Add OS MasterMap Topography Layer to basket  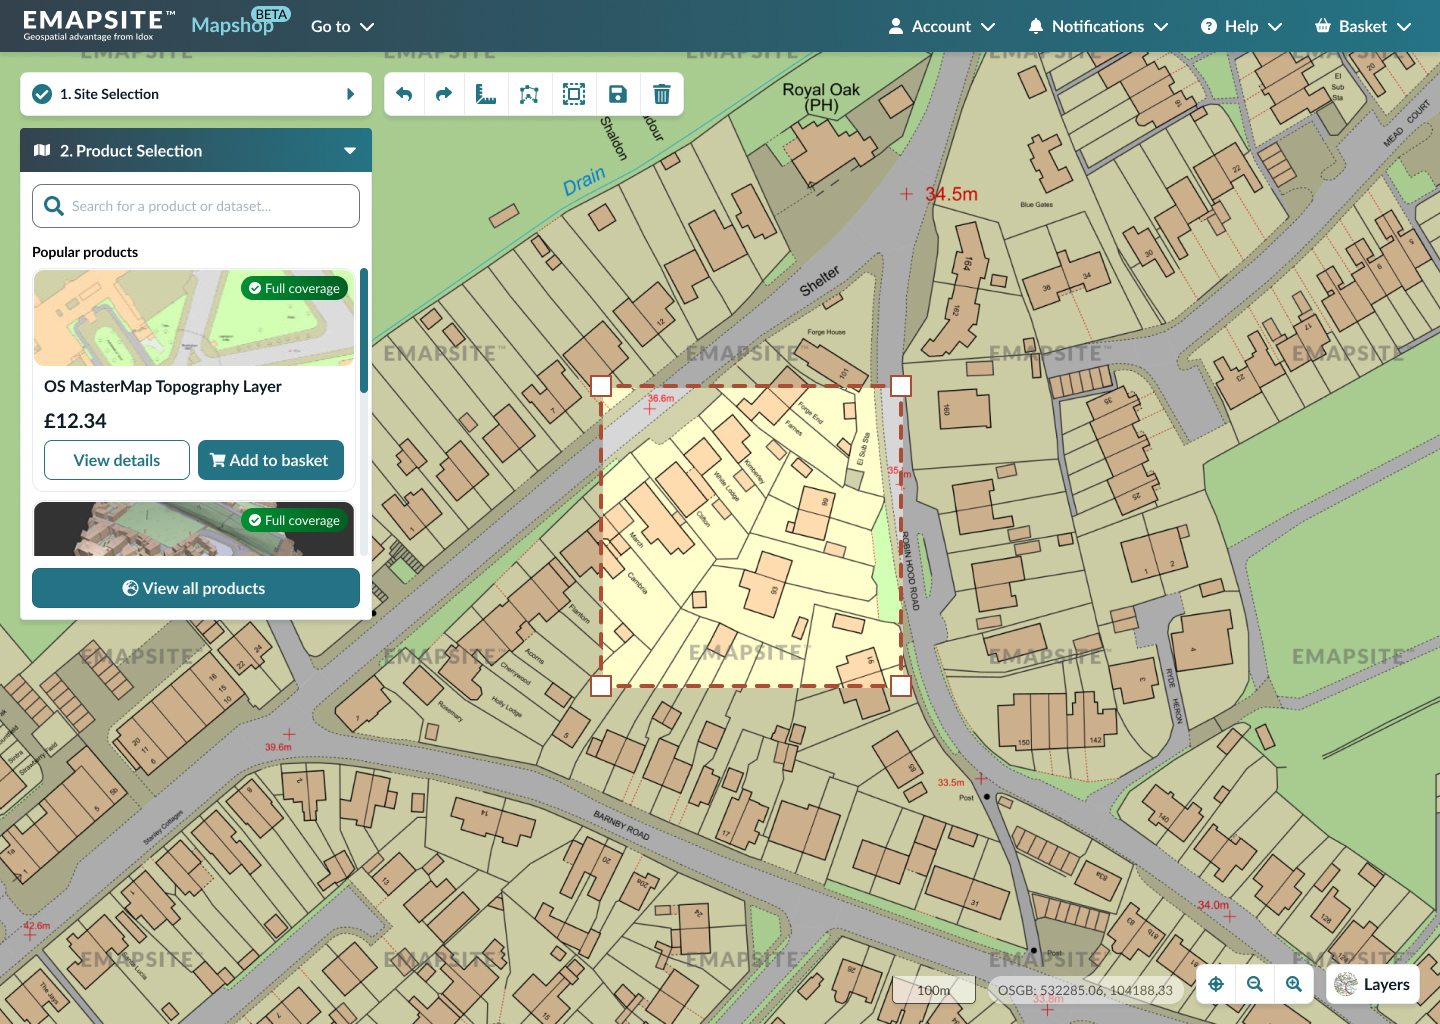tap(270, 460)
